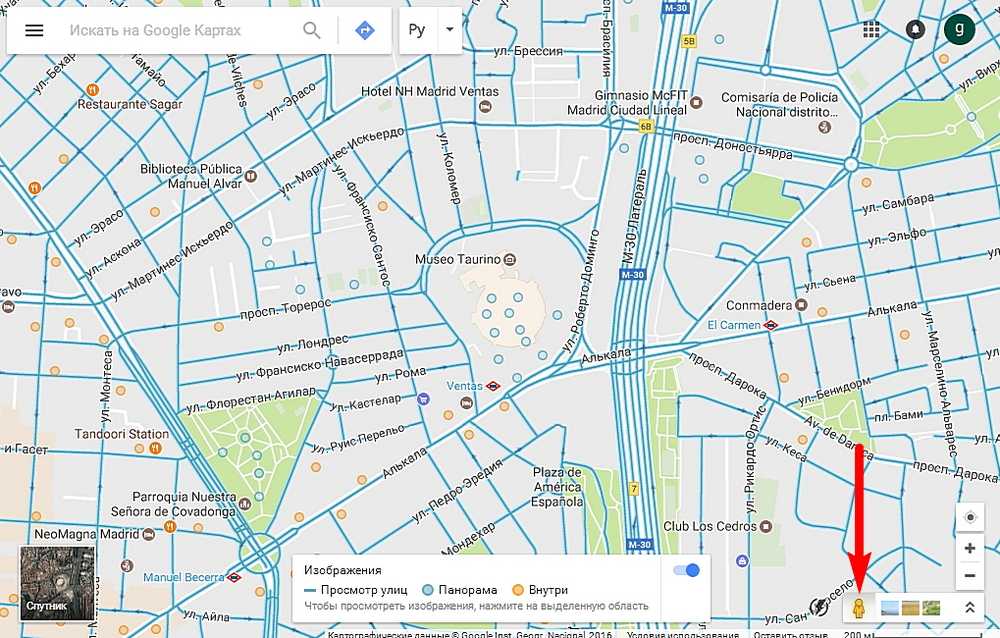Turn off the Изображения imagery switch
Viewport: 1000px width, 638px height.
(x=686, y=570)
